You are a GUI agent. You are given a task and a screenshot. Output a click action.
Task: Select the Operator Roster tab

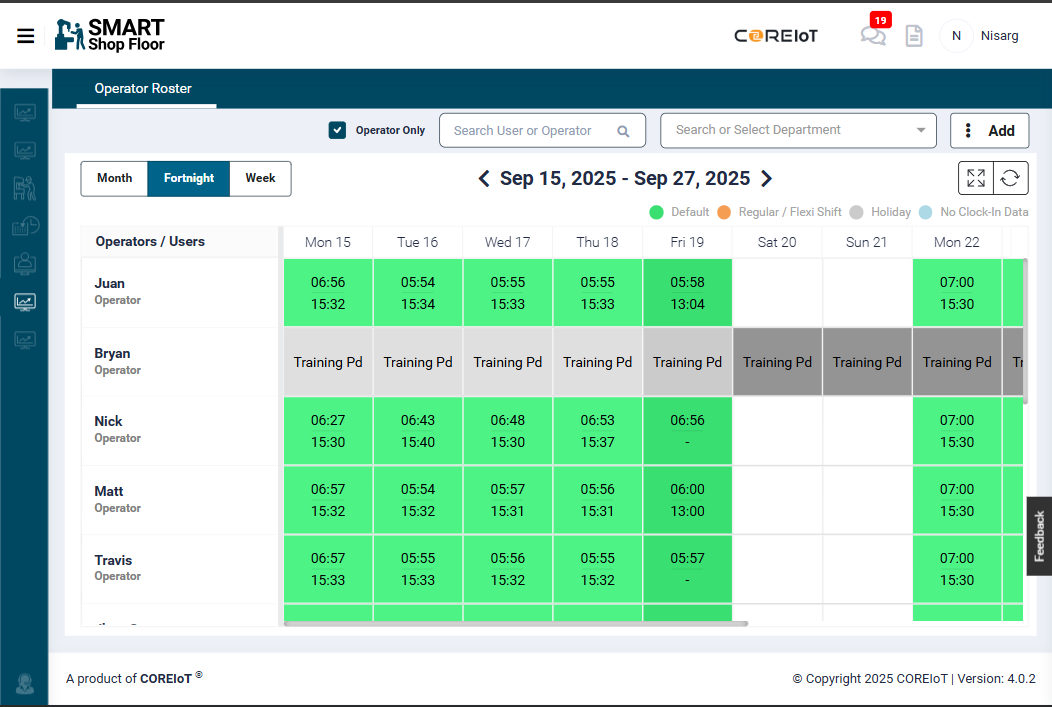tap(143, 88)
